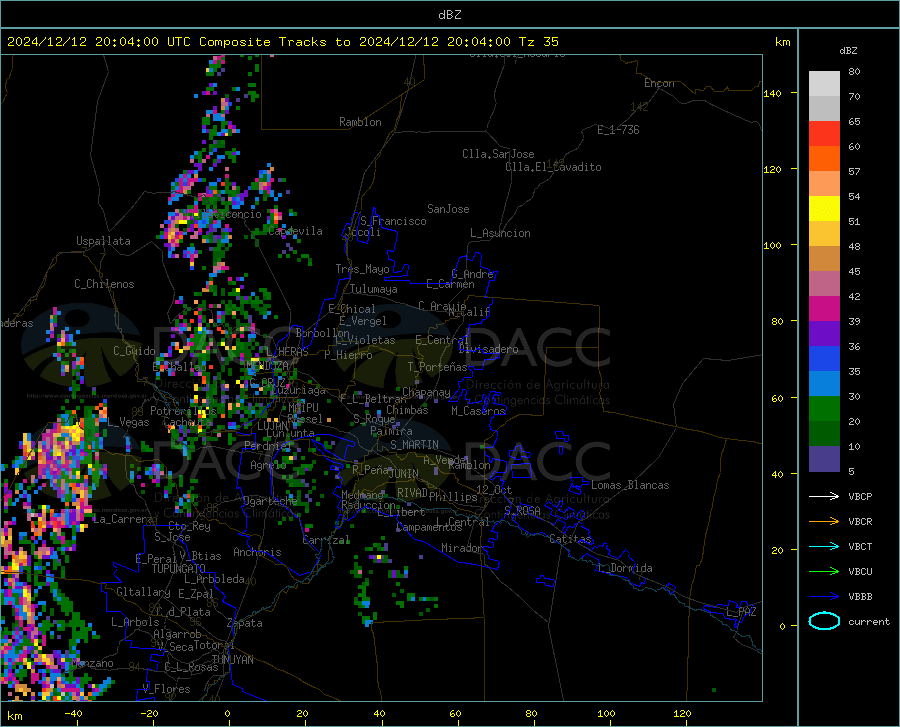Click the Divisadero map label
This screenshot has width=900, height=727.
(488, 349)
